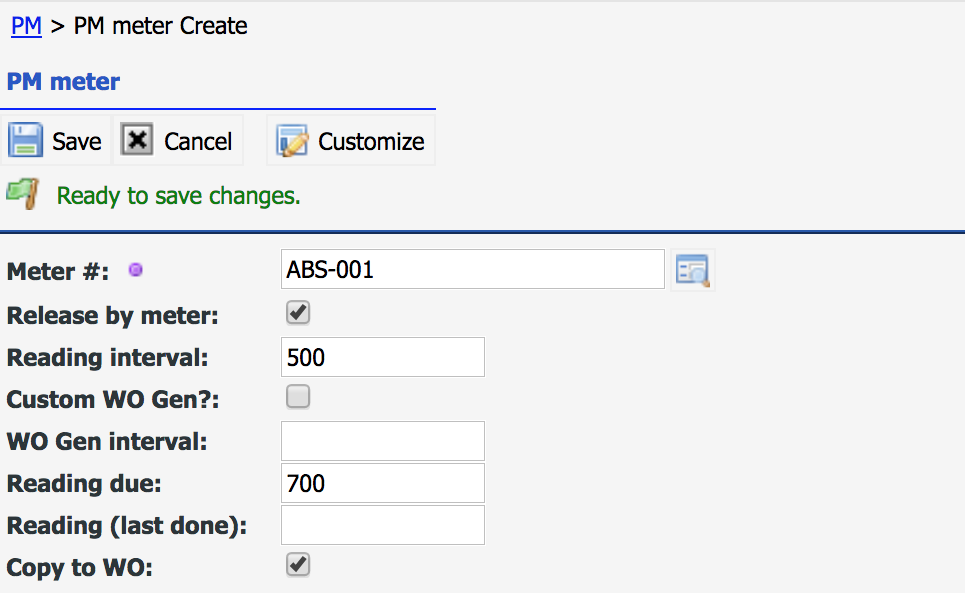Click the Cancel button label
This screenshot has height=593, width=965.
tap(198, 141)
